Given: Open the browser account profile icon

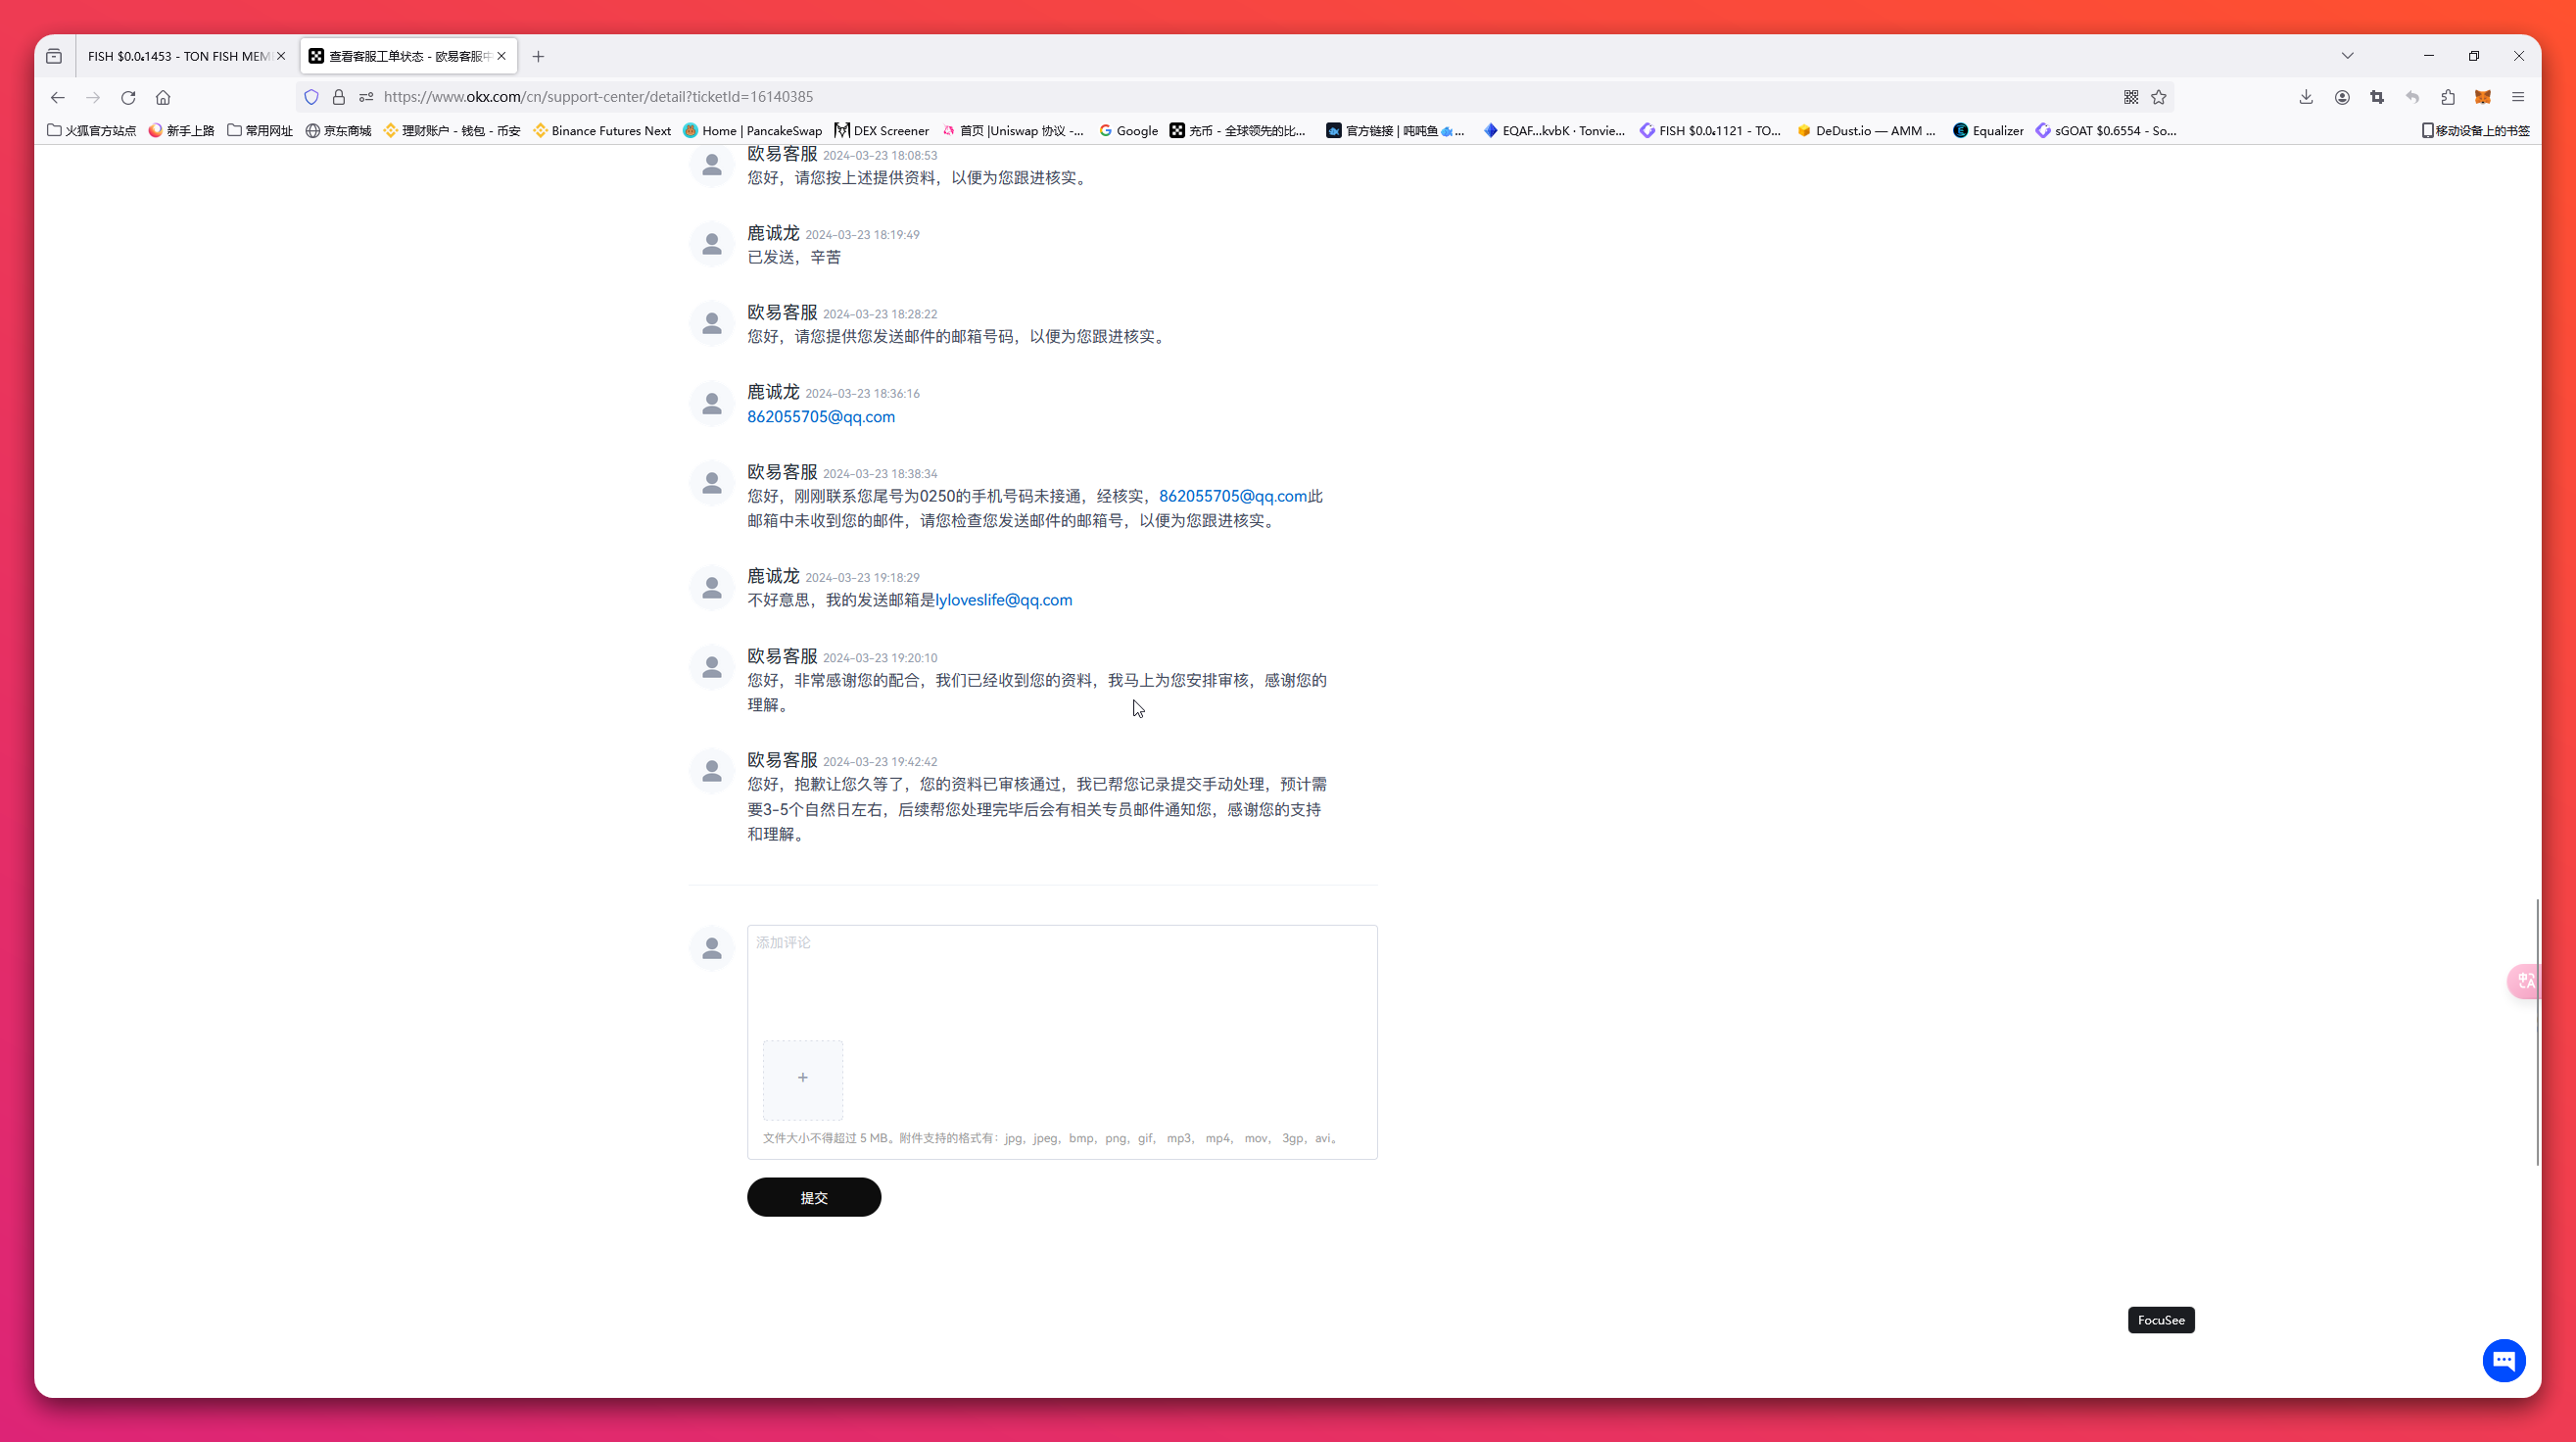Looking at the screenshot, I should click(x=2342, y=97).
